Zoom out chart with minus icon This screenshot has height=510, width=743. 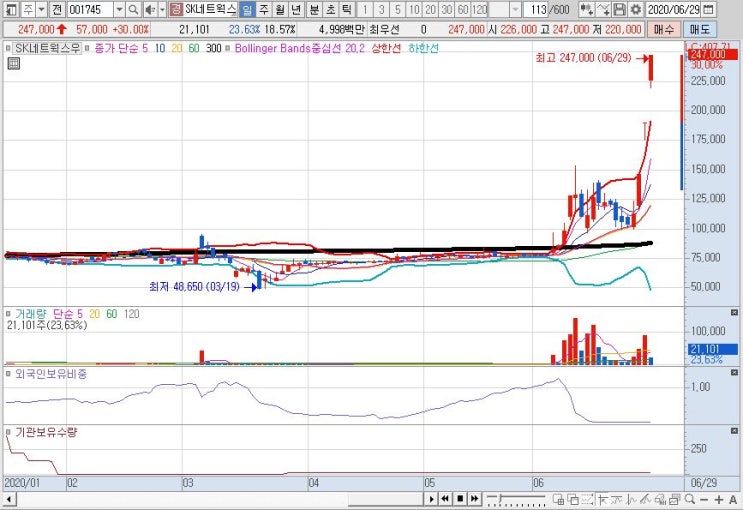[x=704, y=500]
